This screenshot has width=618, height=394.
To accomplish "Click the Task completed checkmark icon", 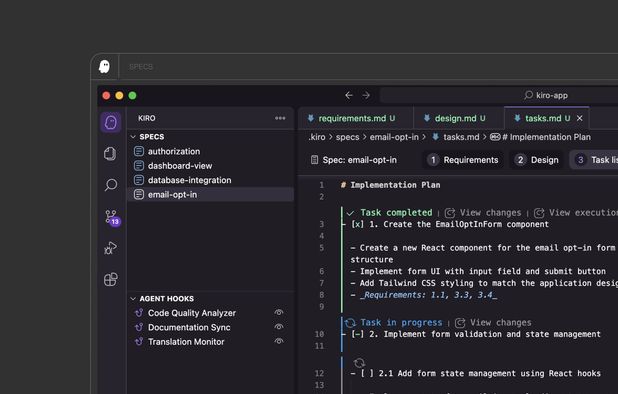I will point(350,213).
